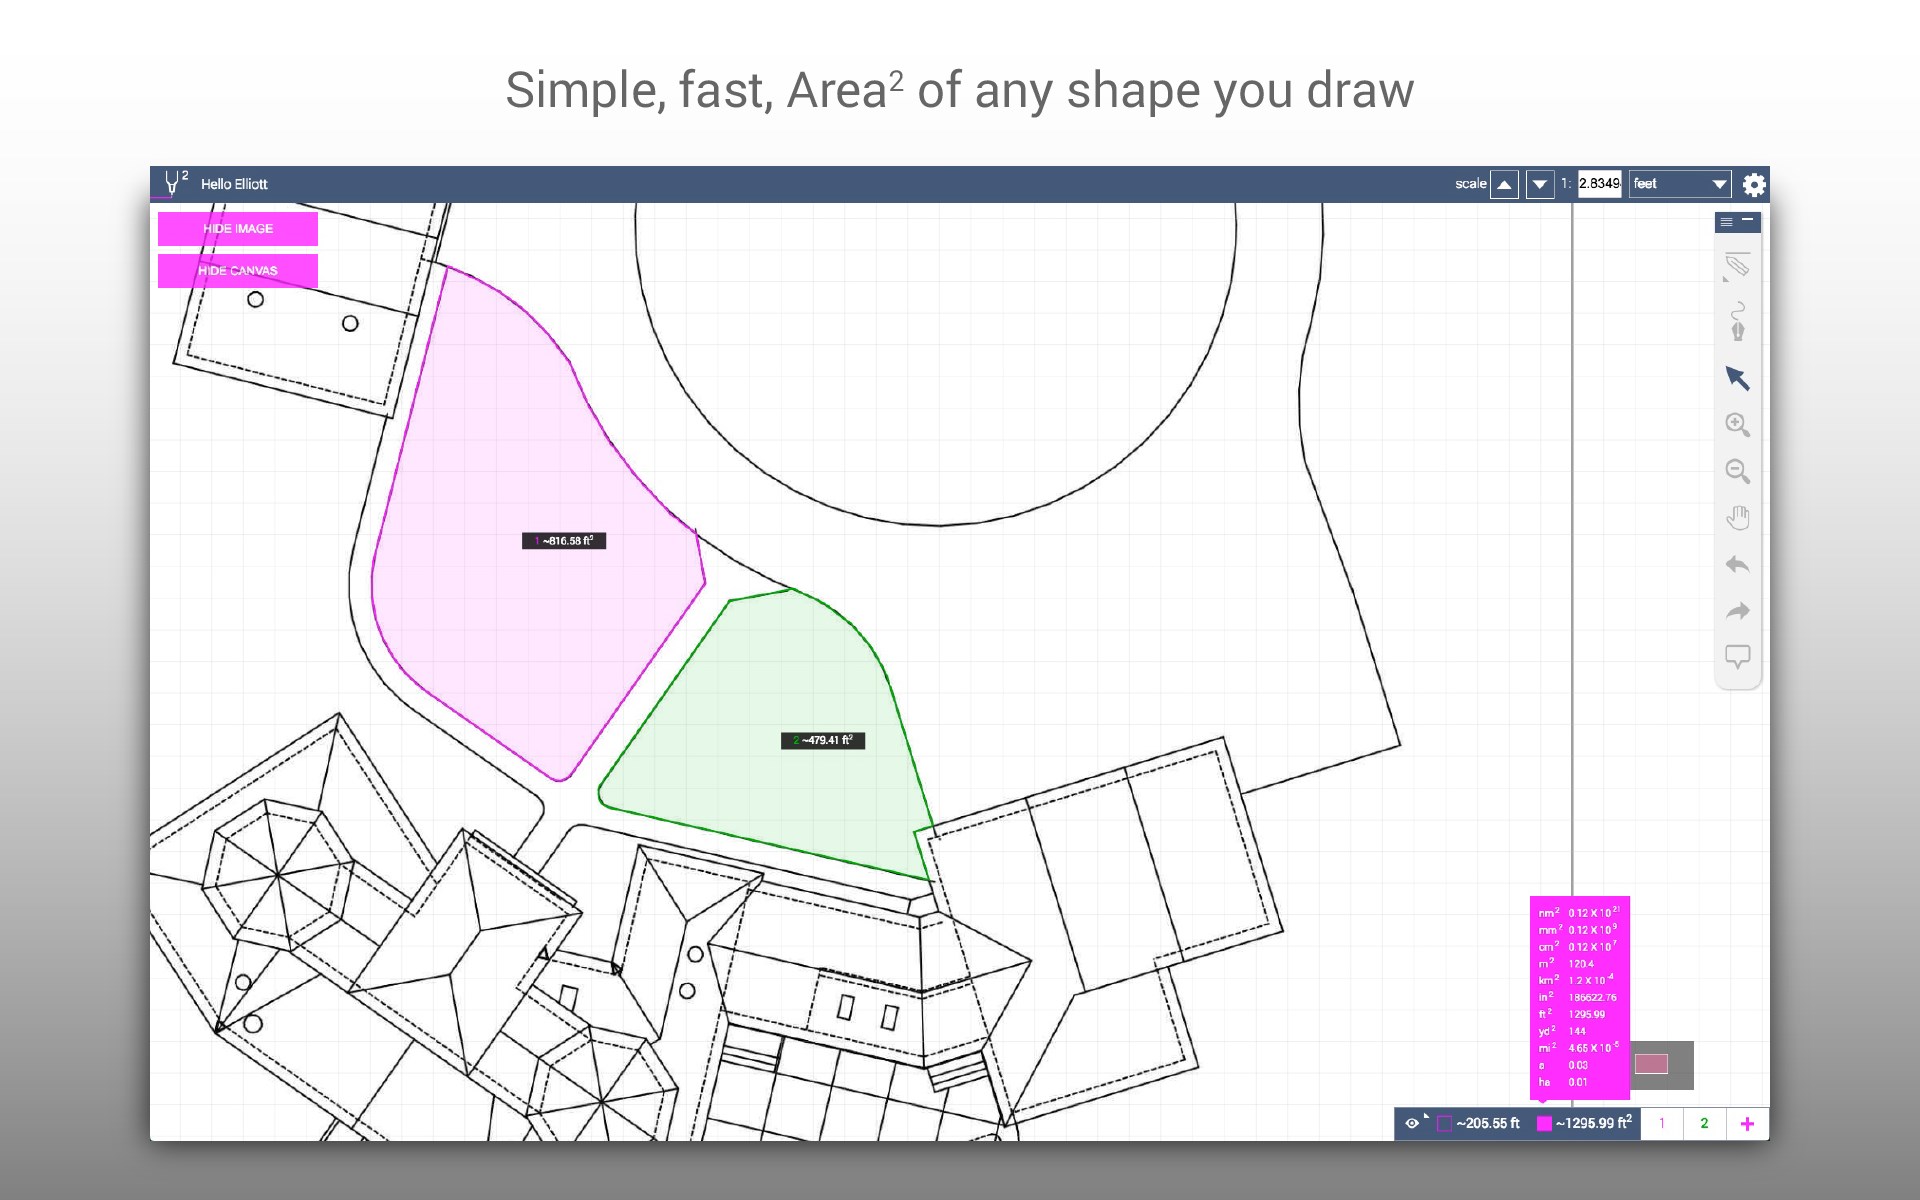This screenshot has width=1920, height=1200.
Task: Toggle the perimeter outline square
Action: [x=1444, y=1124]
